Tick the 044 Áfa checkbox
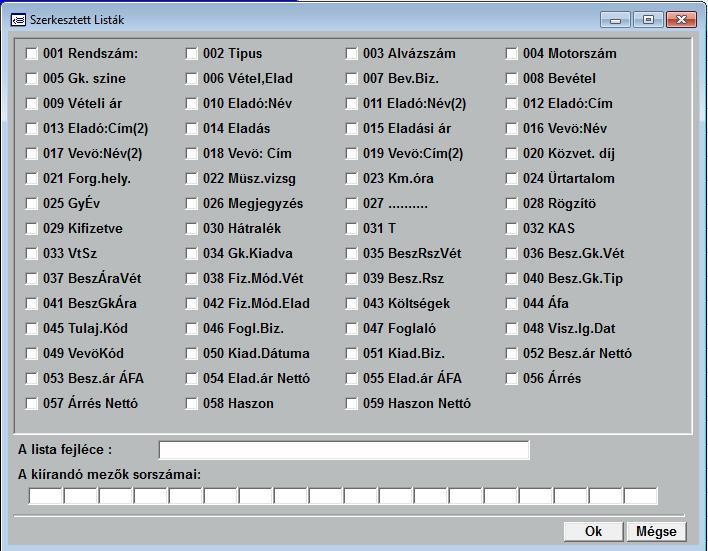Image resolution: width=708 pixels, height=551 pixels. point(511,304)
